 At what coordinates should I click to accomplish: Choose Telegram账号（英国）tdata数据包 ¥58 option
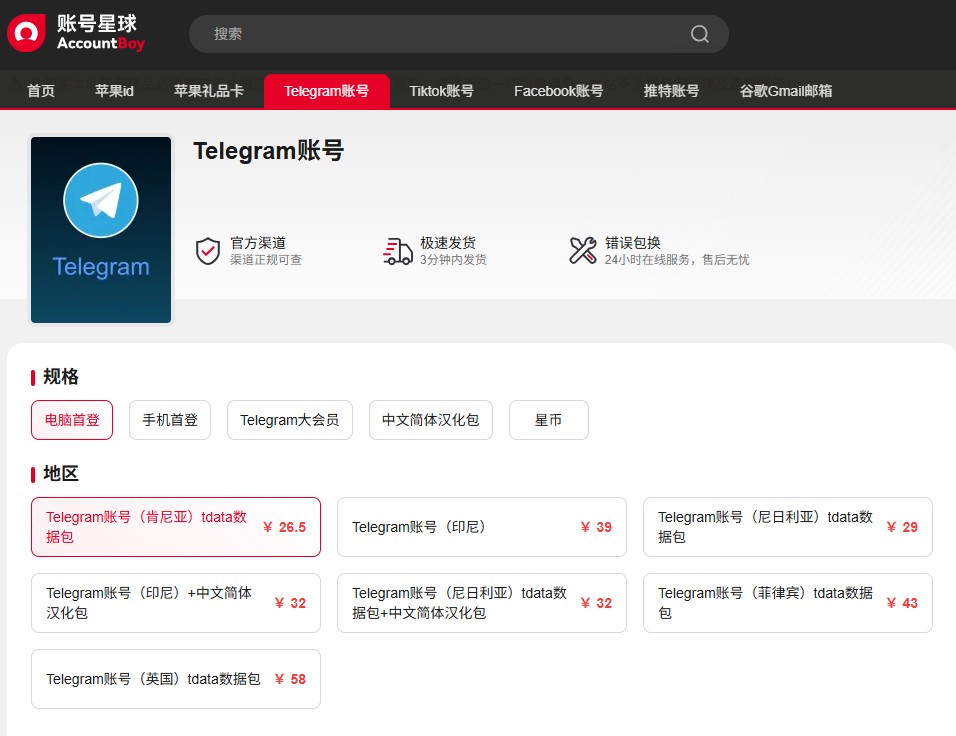pos(176,679)
